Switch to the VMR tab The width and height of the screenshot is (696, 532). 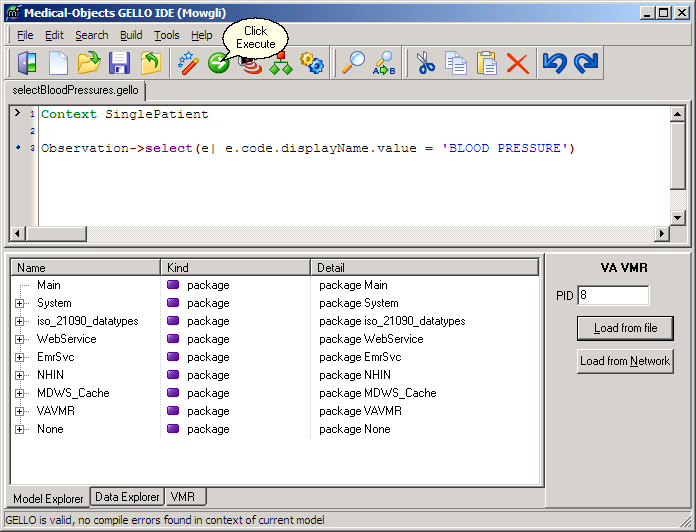tap(185, 497)
